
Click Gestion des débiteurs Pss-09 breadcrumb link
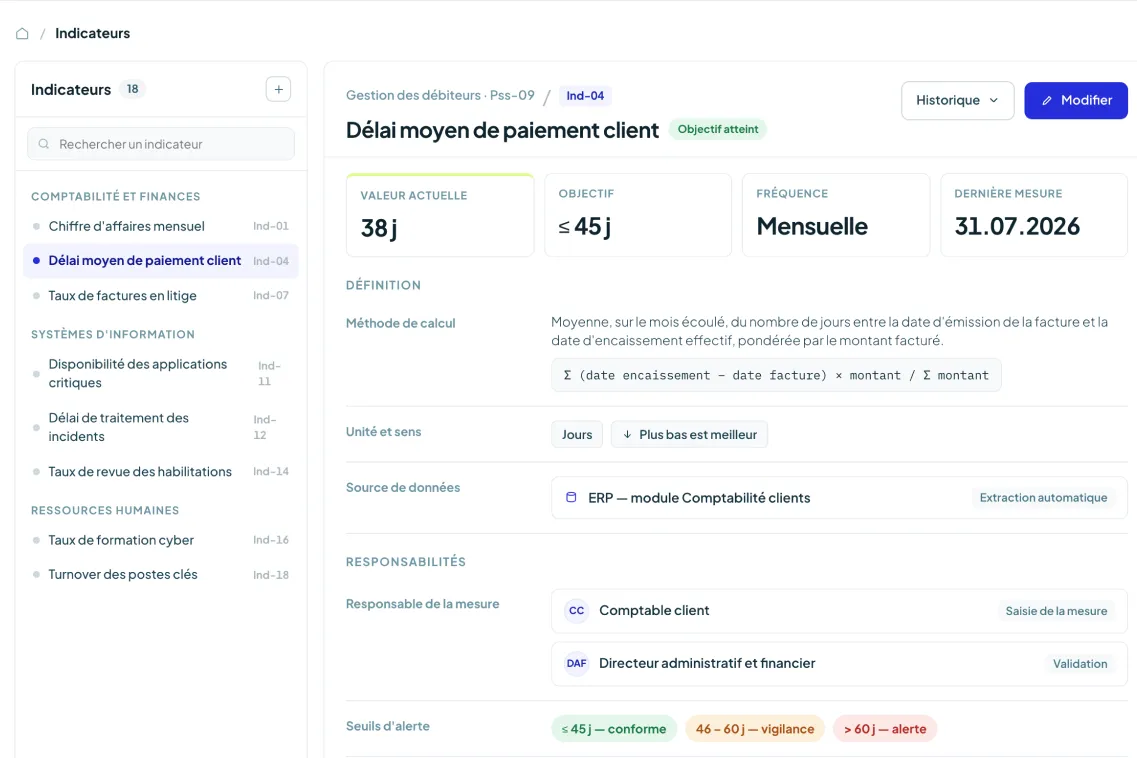point(440,95)
